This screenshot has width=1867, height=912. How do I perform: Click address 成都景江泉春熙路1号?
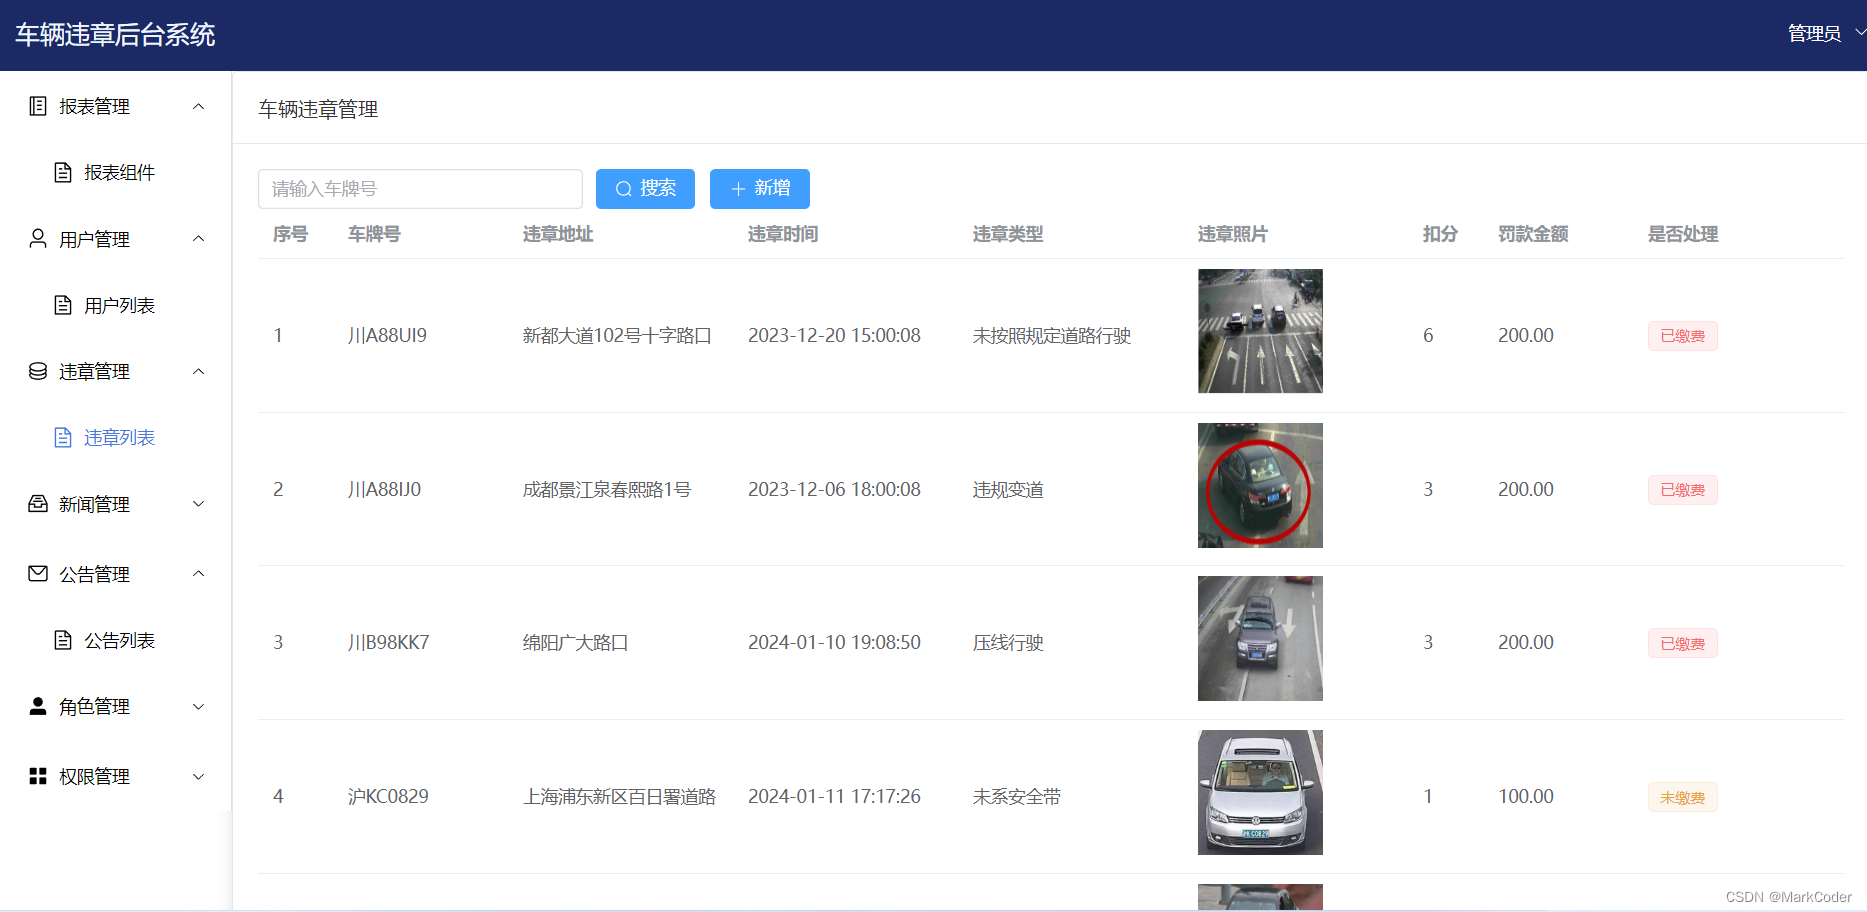[x=607, y=490]
